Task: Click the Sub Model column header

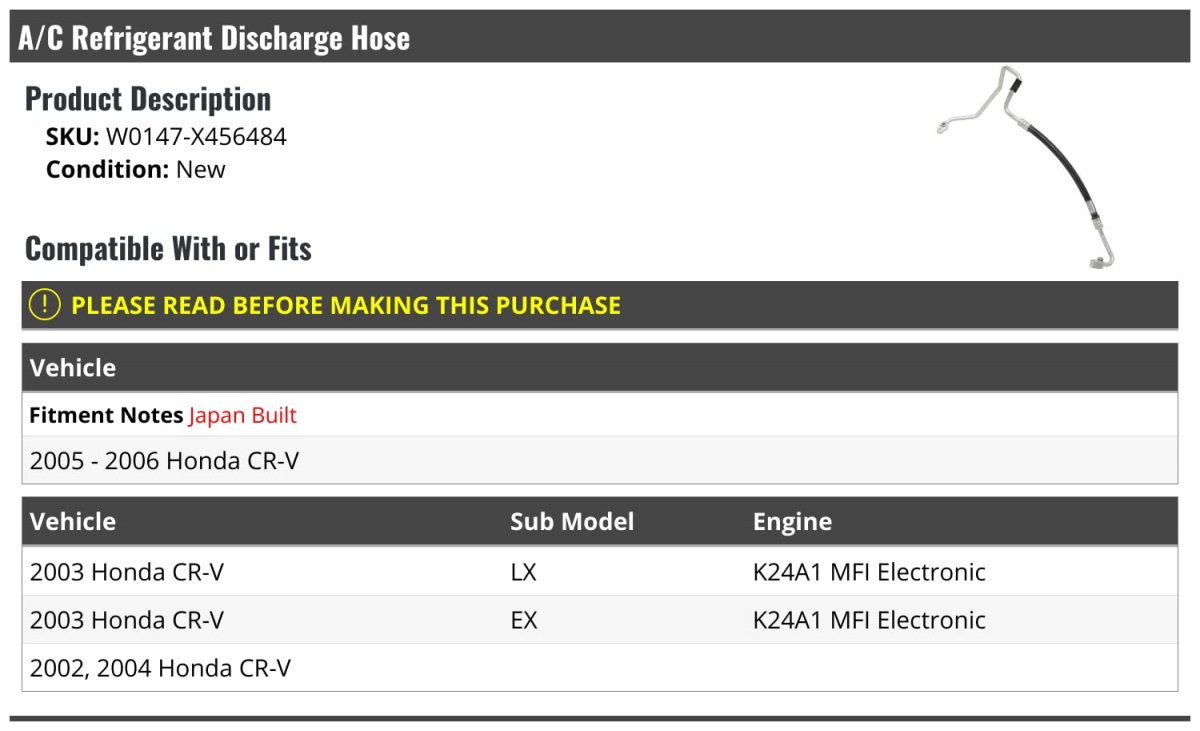Action: [x=572, y=522]
